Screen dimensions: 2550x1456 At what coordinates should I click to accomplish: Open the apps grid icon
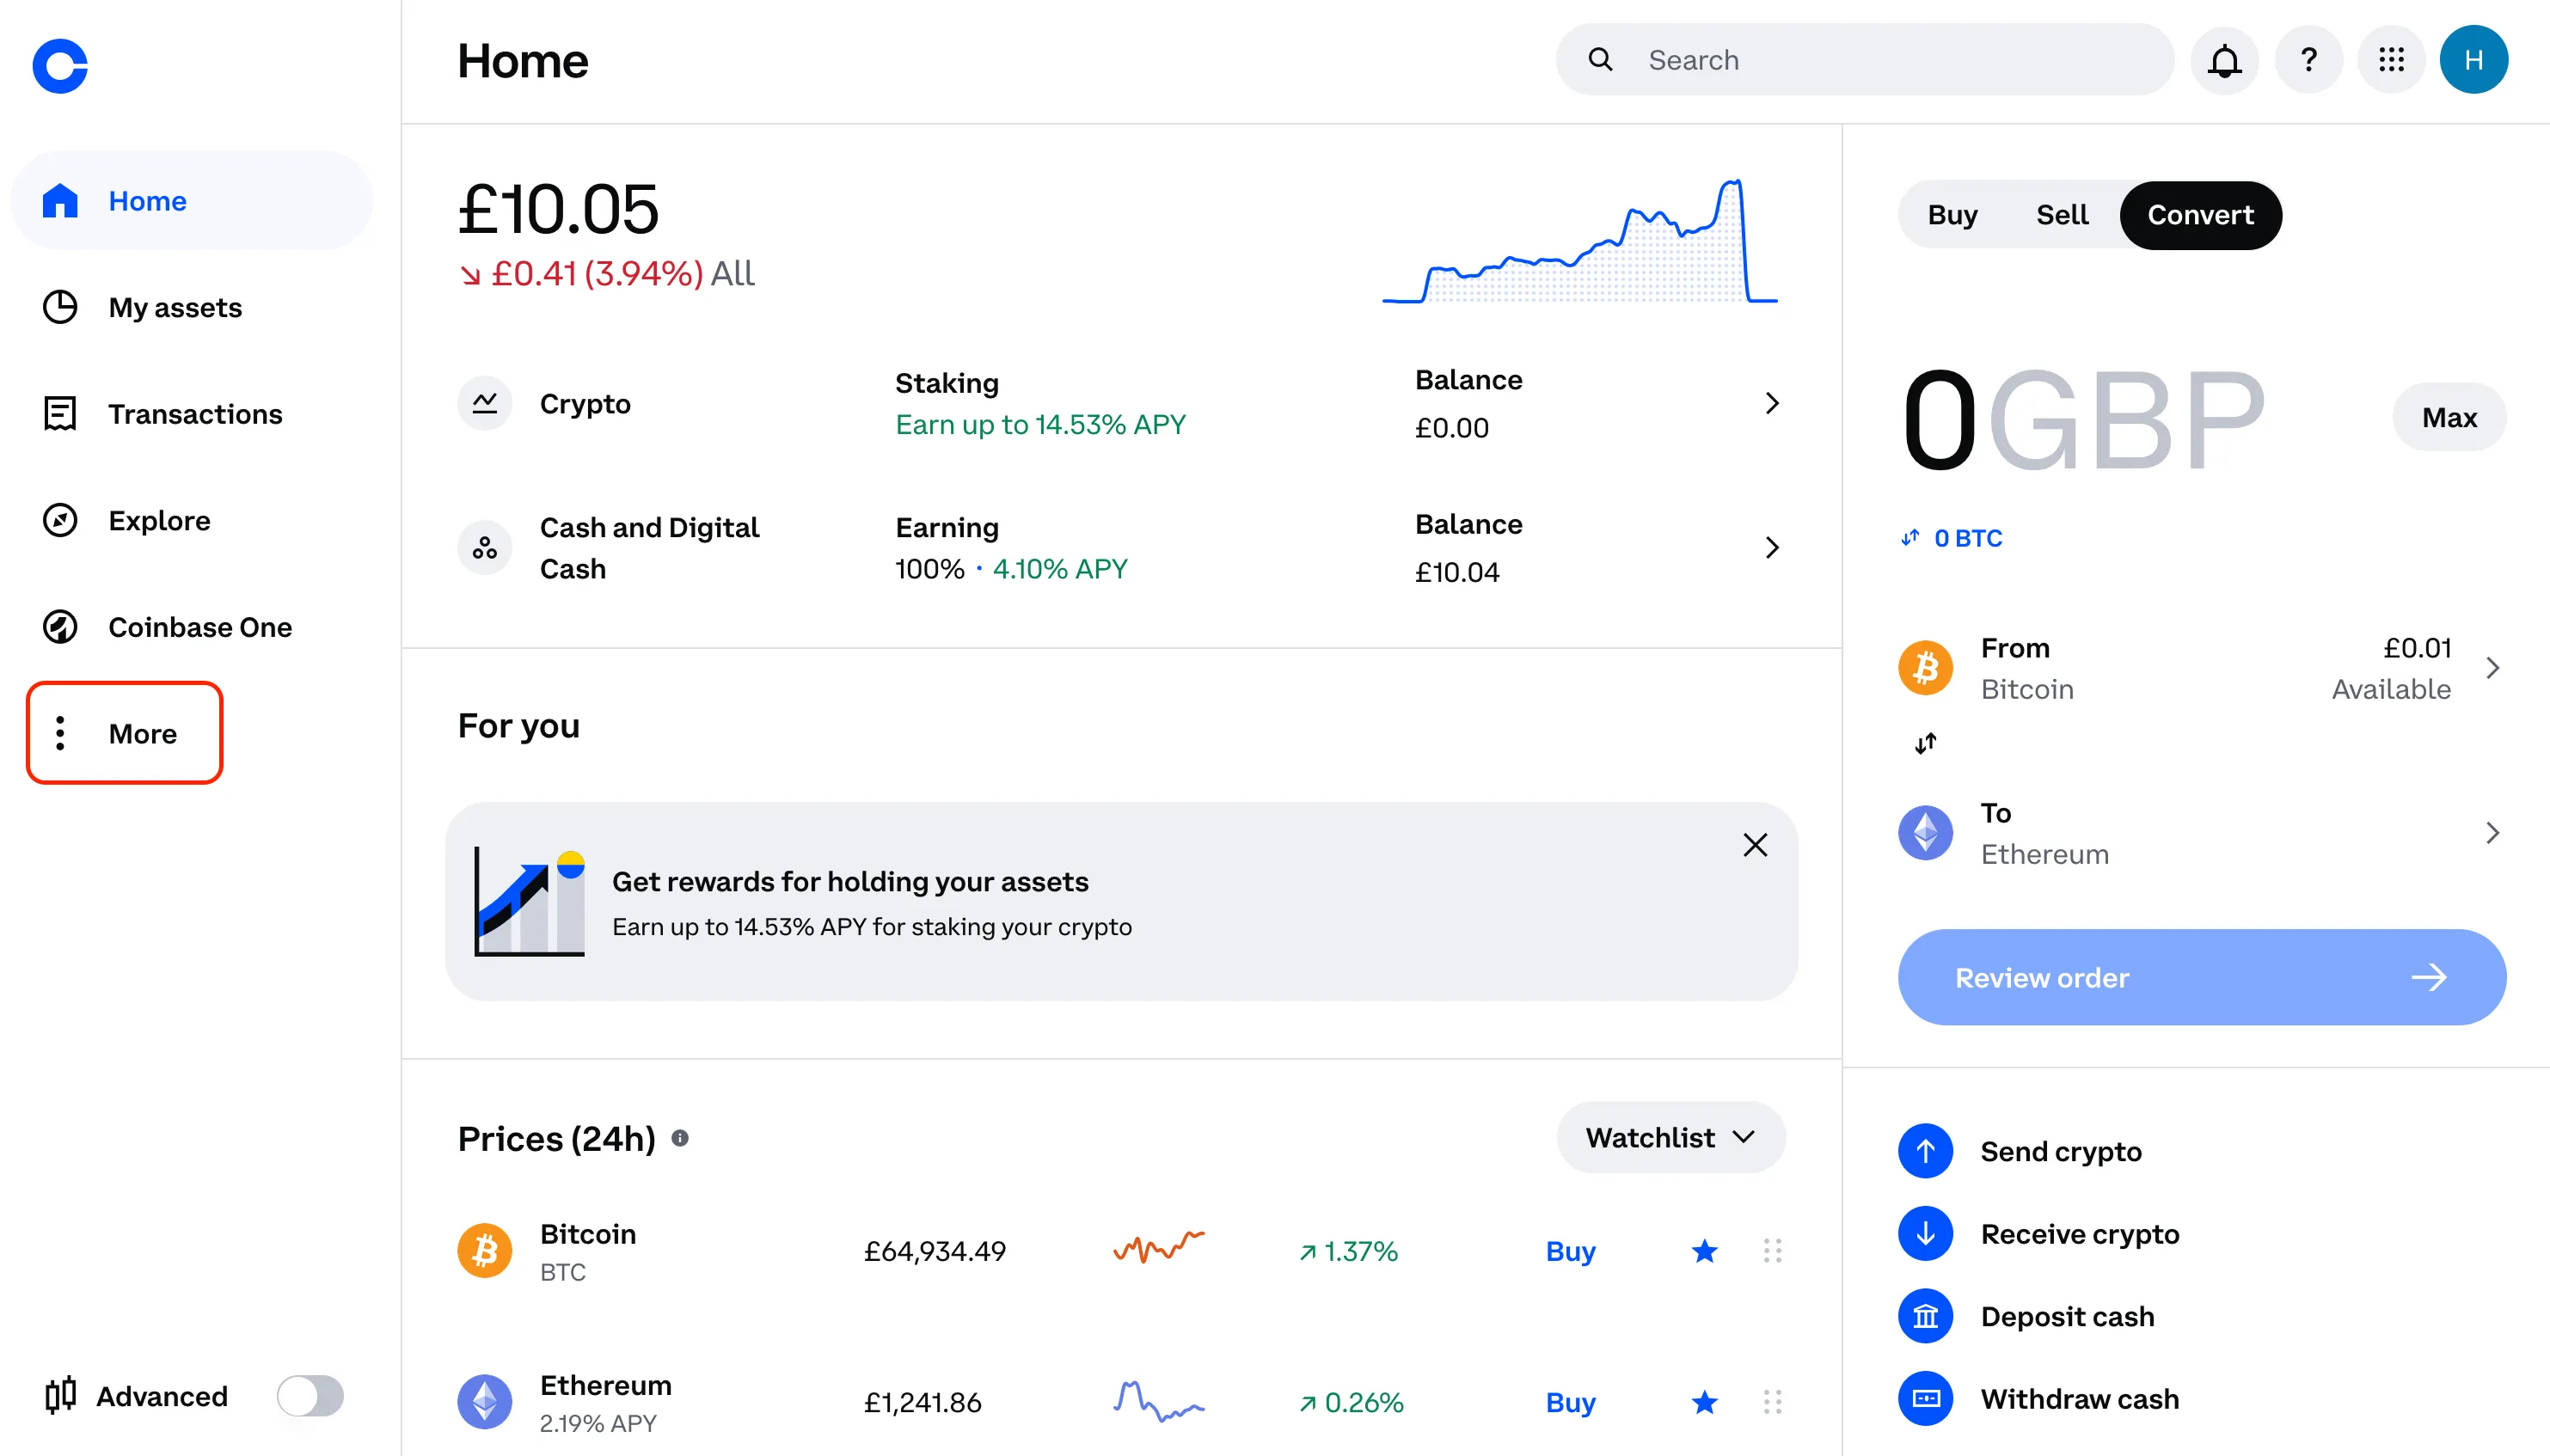(x=2391, y=60)
